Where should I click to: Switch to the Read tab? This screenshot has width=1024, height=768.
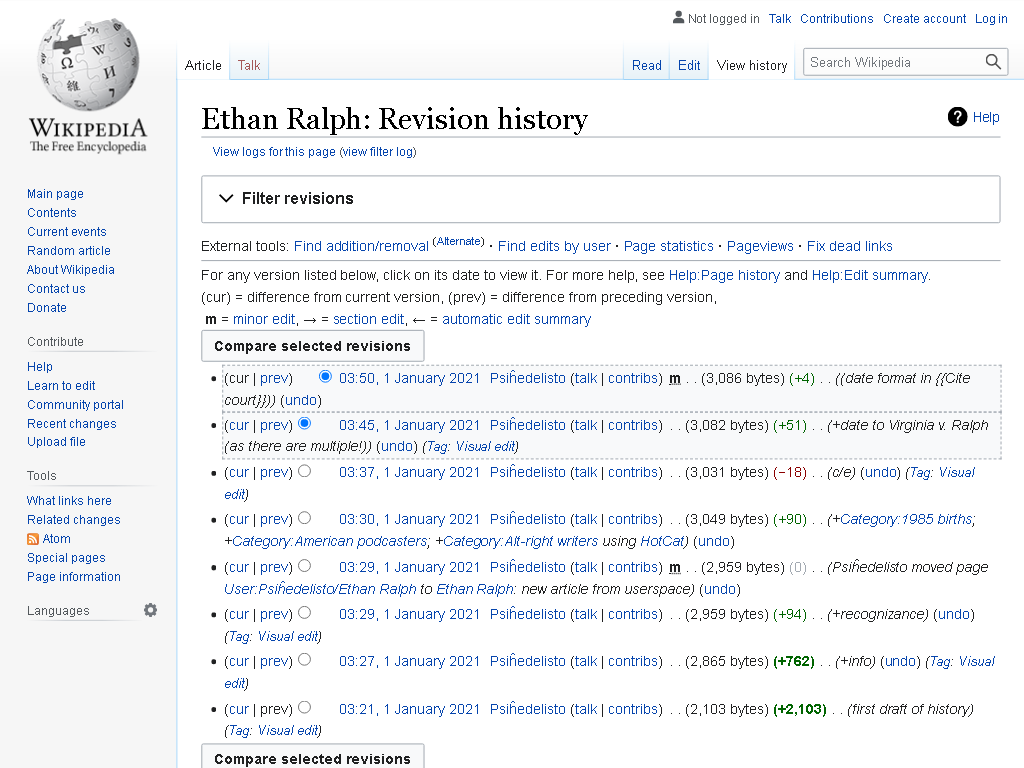click(647, 65)
